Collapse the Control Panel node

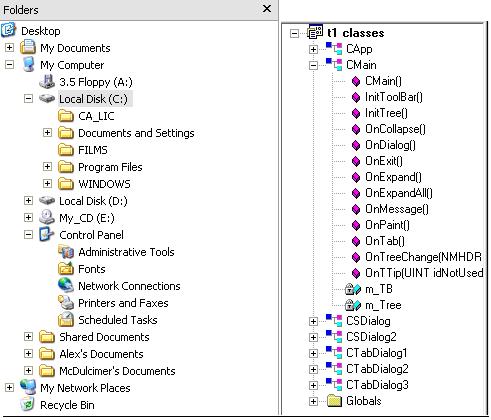click(x=29, y=234)
